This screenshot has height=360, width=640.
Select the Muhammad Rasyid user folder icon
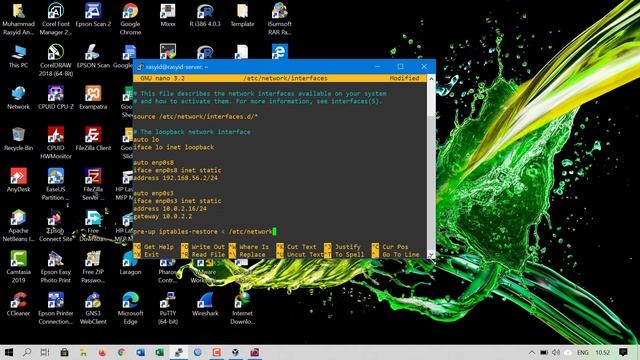click(x=18, y=19)
